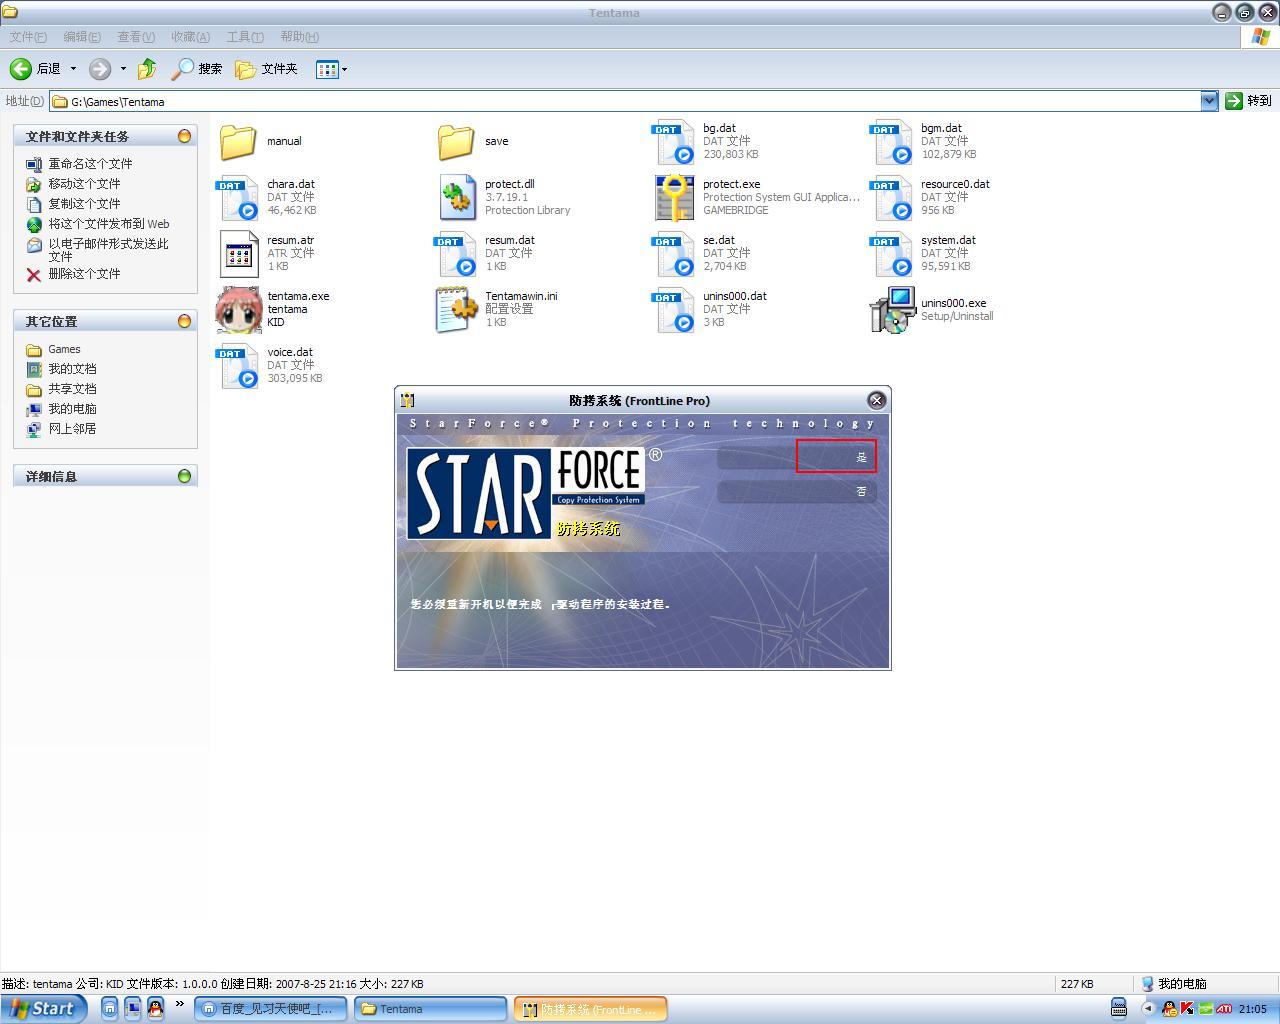This screenshot has height=1024, width=1280.
Task: Click the red K tray icon
Action: pos(1187,1009)
